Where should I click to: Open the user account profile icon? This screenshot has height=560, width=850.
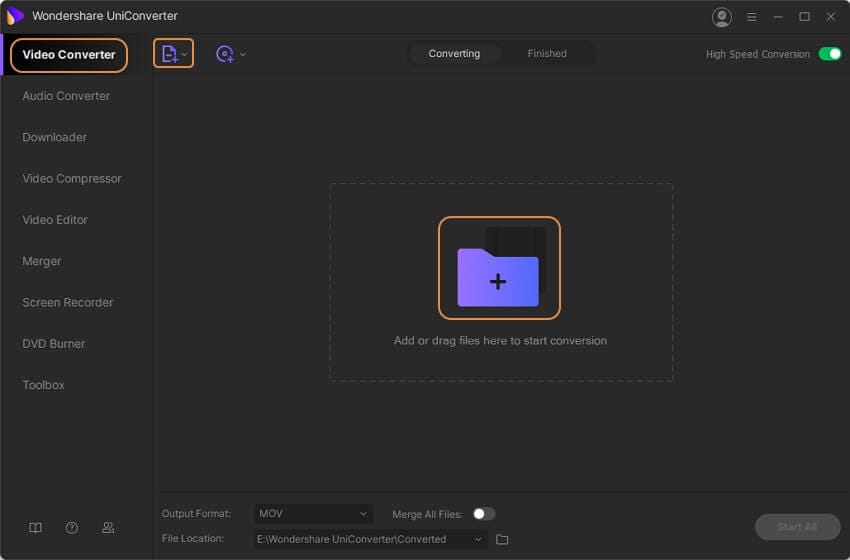tap(722, 17)
